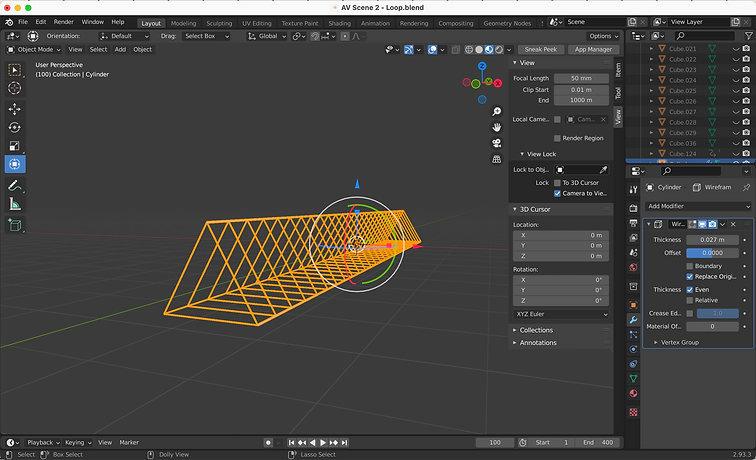Screen dimensions: 756x460
Task: Enable the Boundary checkbox
Action: pyautogui.click(x=689, y=266)
